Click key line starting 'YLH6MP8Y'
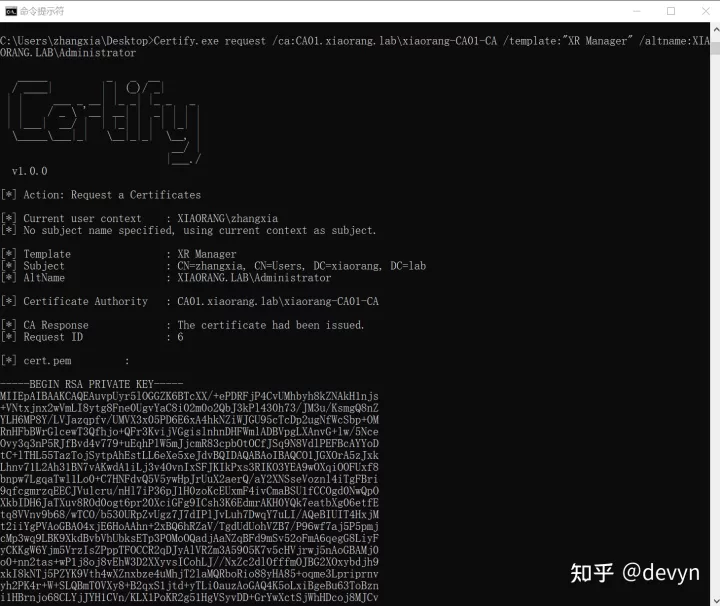The image size is (720, 606). tap(189, 420)
